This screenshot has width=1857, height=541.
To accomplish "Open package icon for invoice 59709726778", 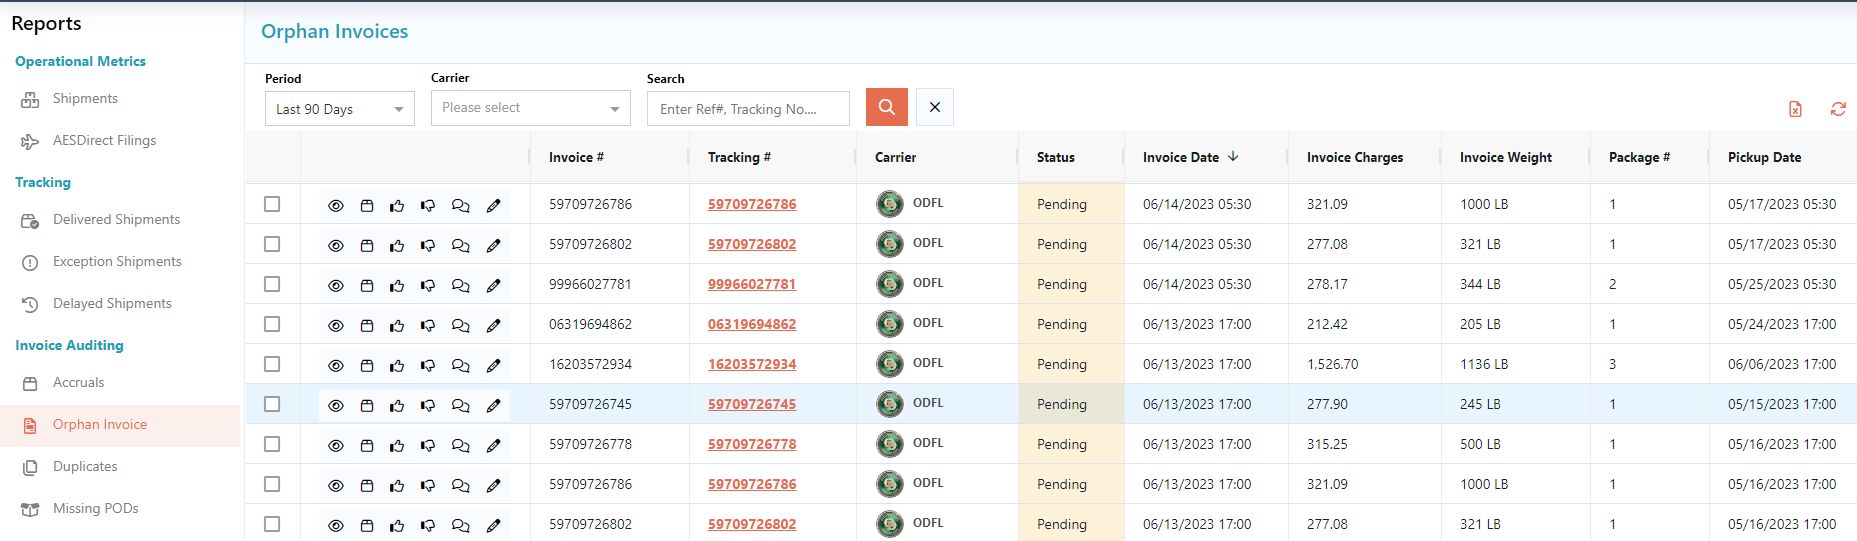I will (x=367, y=445).
